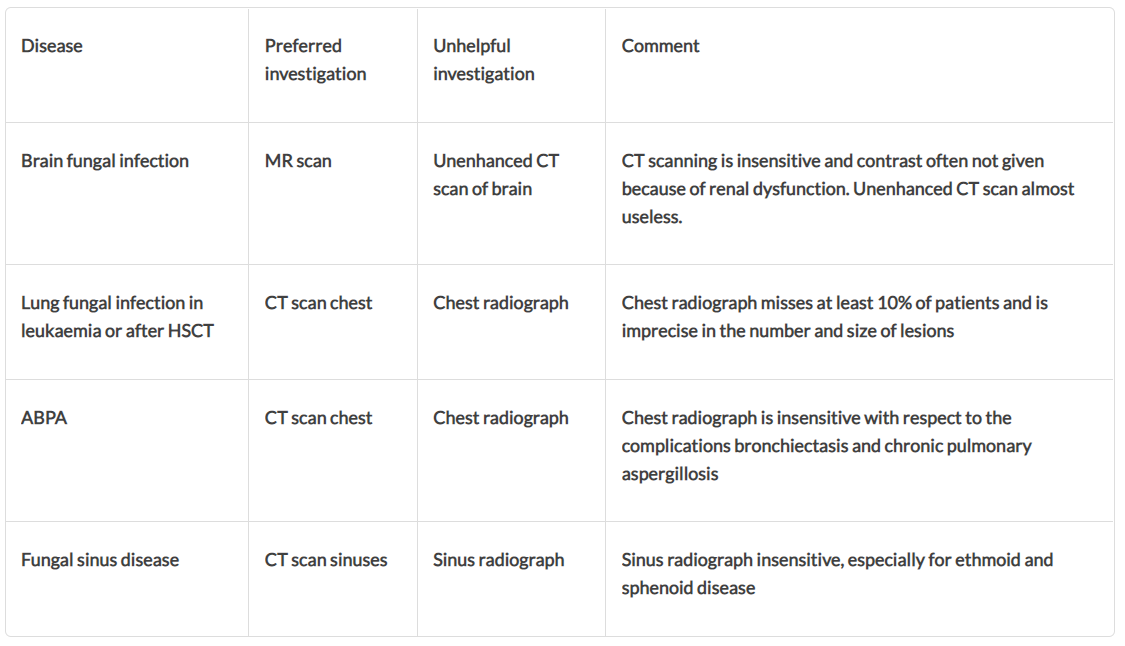This screenshot has width=1125, height=646.
Task: Select the "Unenhanced CT scan of brain" cell
Action: click(496, 175)
